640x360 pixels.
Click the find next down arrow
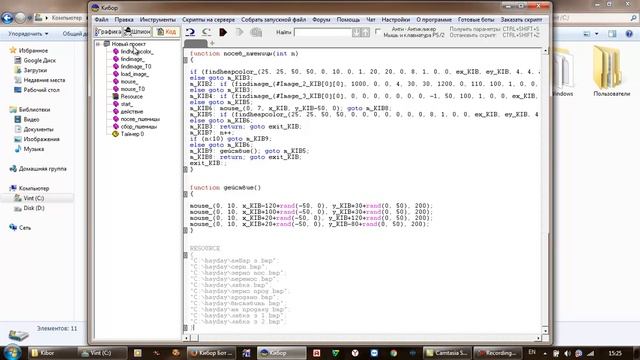pos(356,32)
